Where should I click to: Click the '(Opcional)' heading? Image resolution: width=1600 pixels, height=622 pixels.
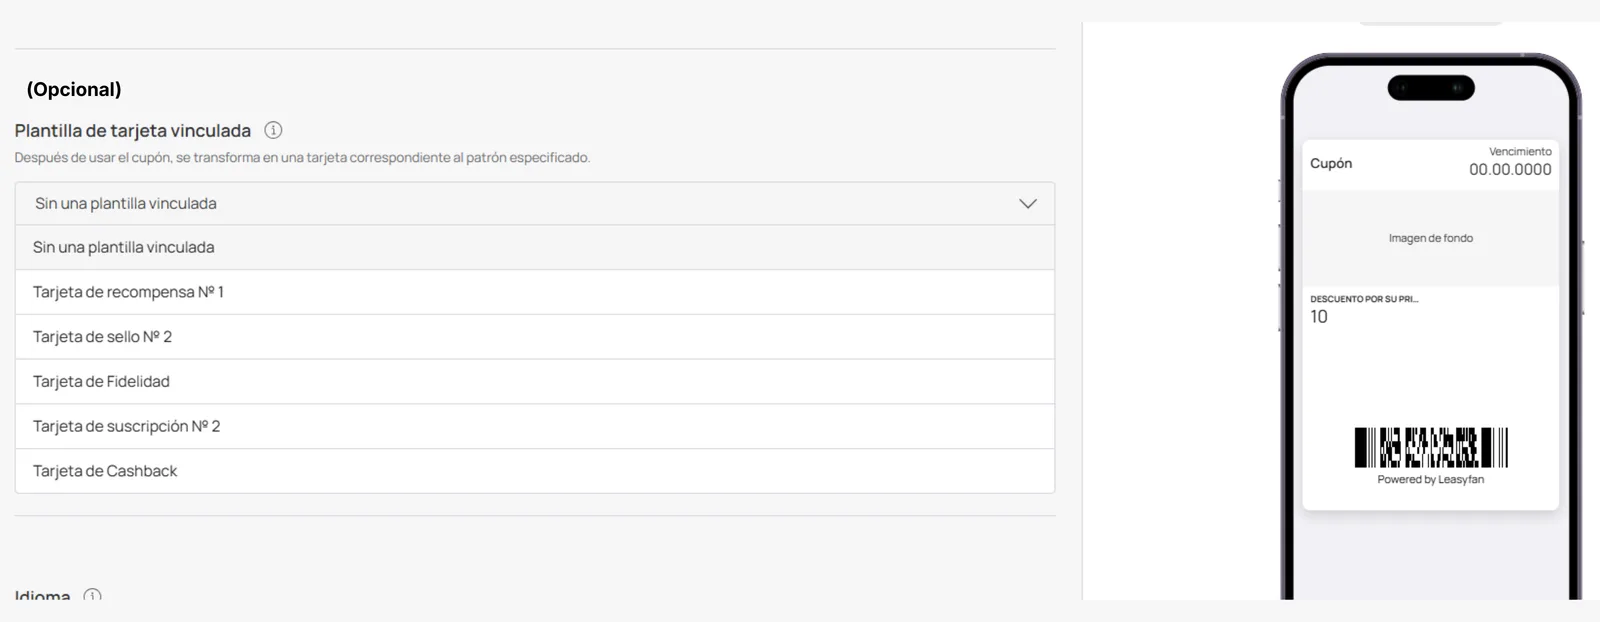(x=74, y=89)
